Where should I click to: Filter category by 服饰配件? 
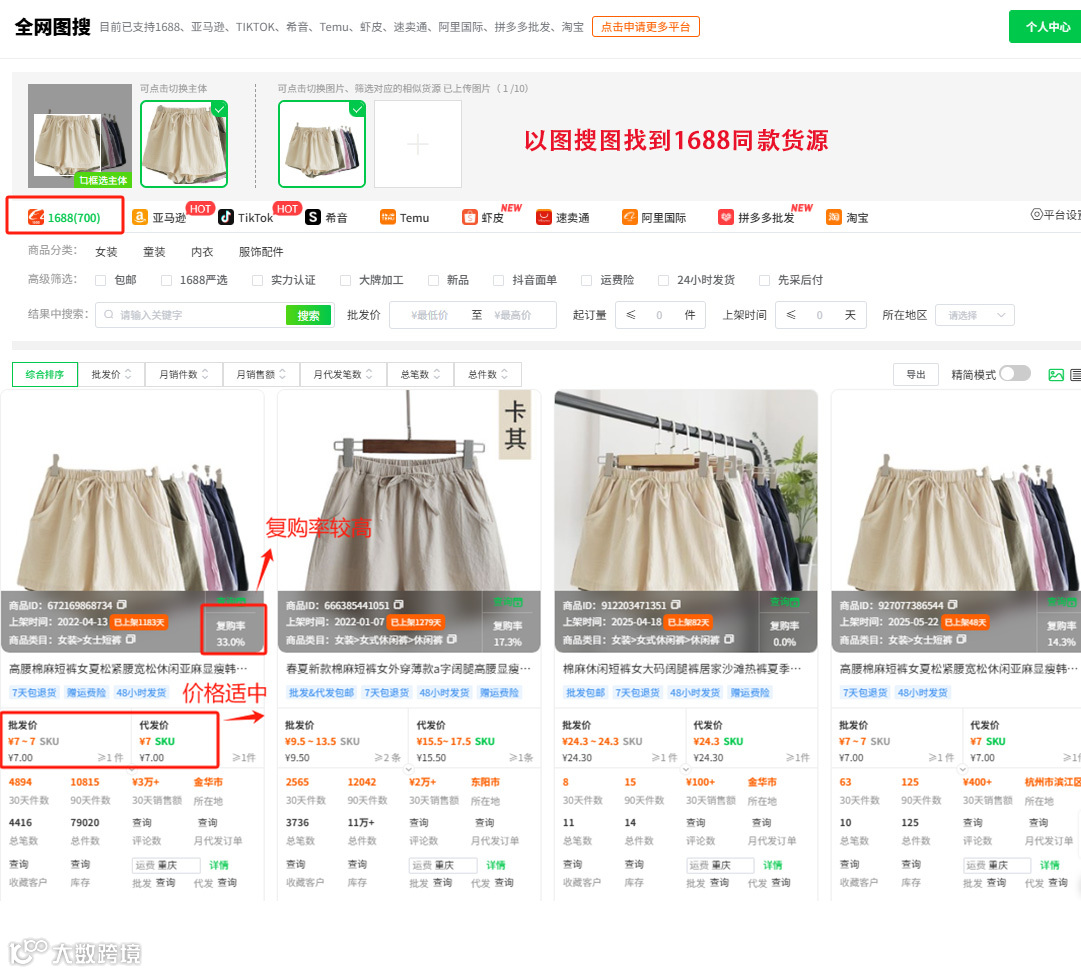click(x=261, y=252)
